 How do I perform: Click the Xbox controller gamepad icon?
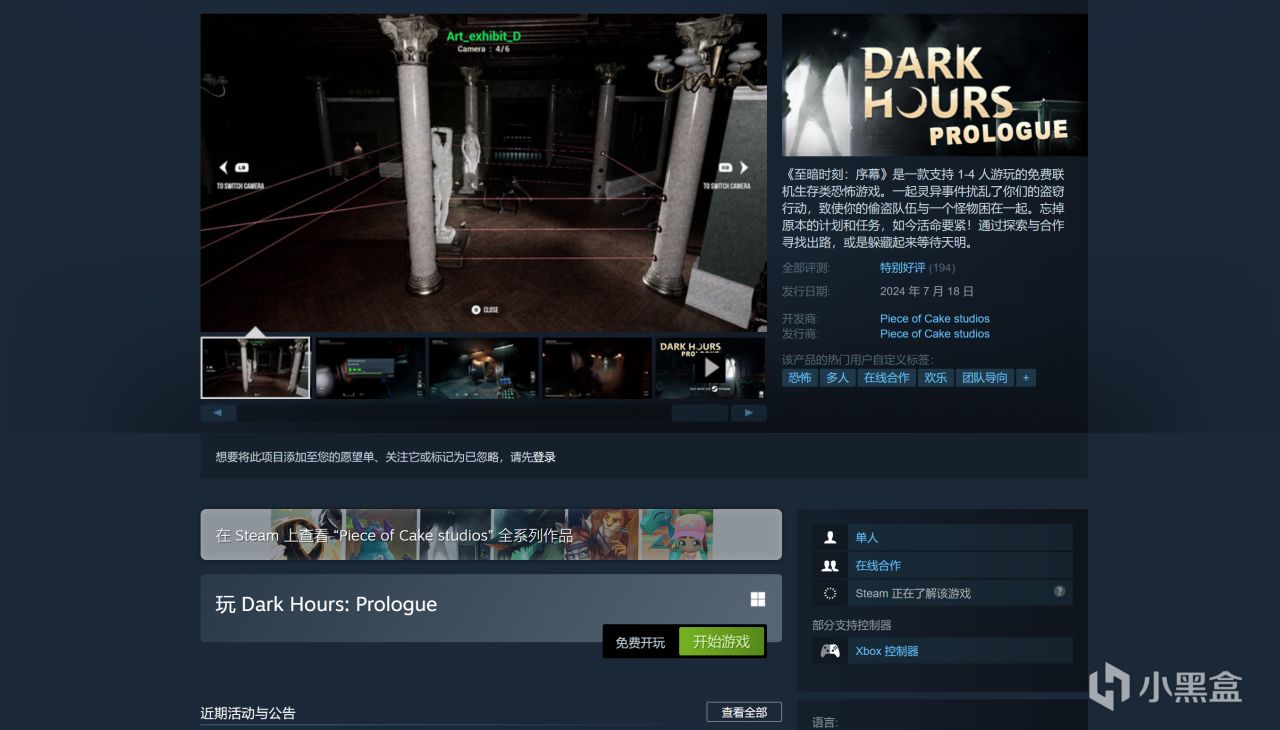[830, 651]
